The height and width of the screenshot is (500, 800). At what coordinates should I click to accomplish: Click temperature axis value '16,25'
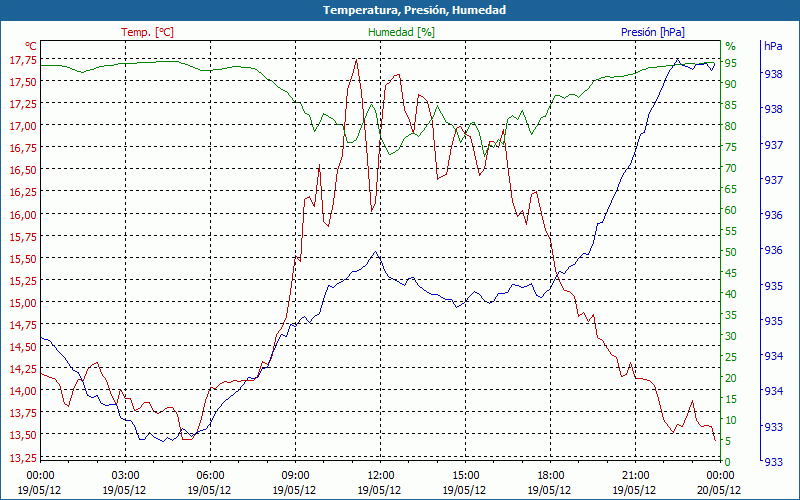point(23,192)
